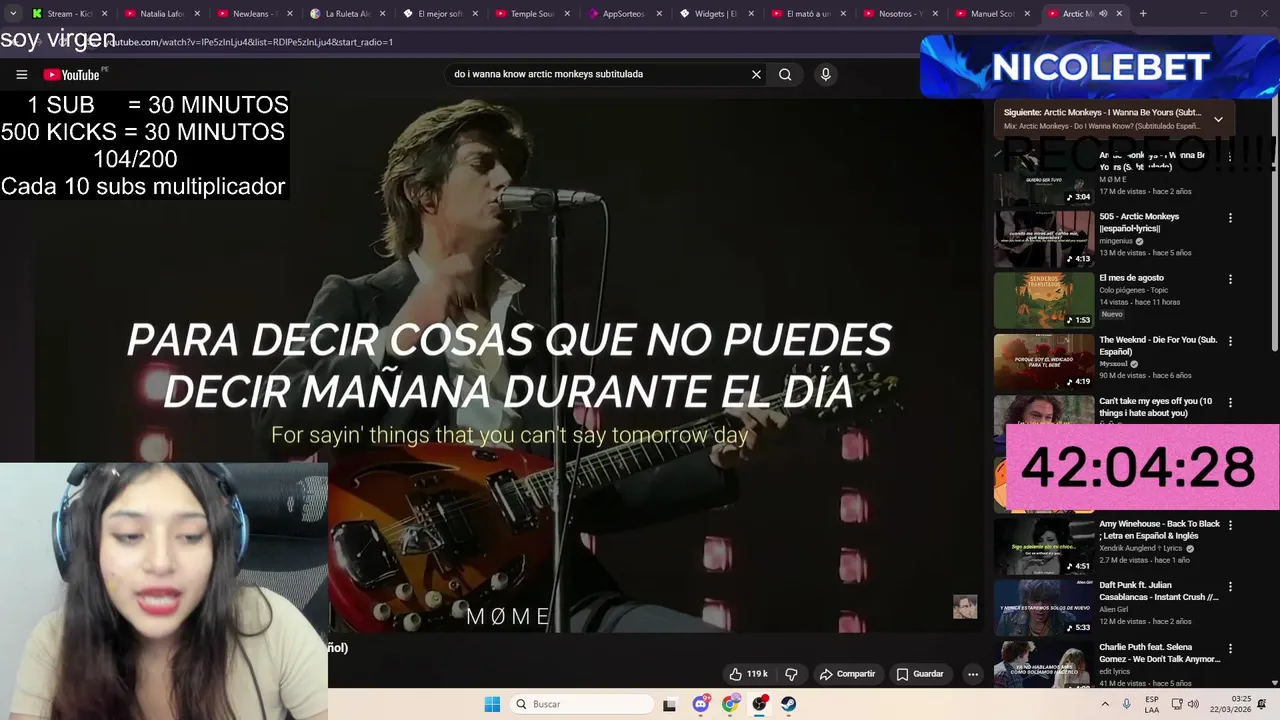Open options for El mes de agosto
Image resolution: width=1280 pixels, height=720 pixels.
[1230, 279]
